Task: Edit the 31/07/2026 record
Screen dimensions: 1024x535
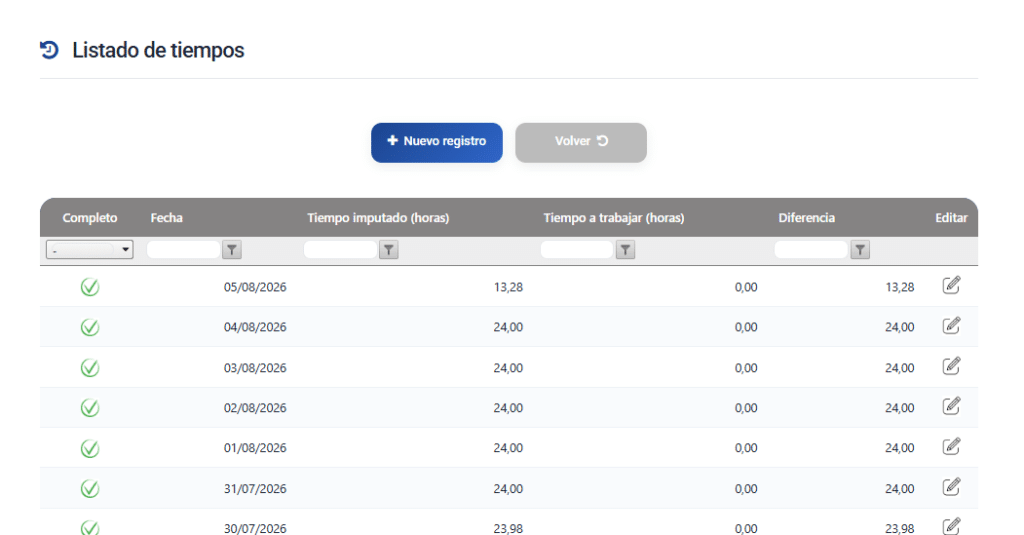Action: coord(952,487)
